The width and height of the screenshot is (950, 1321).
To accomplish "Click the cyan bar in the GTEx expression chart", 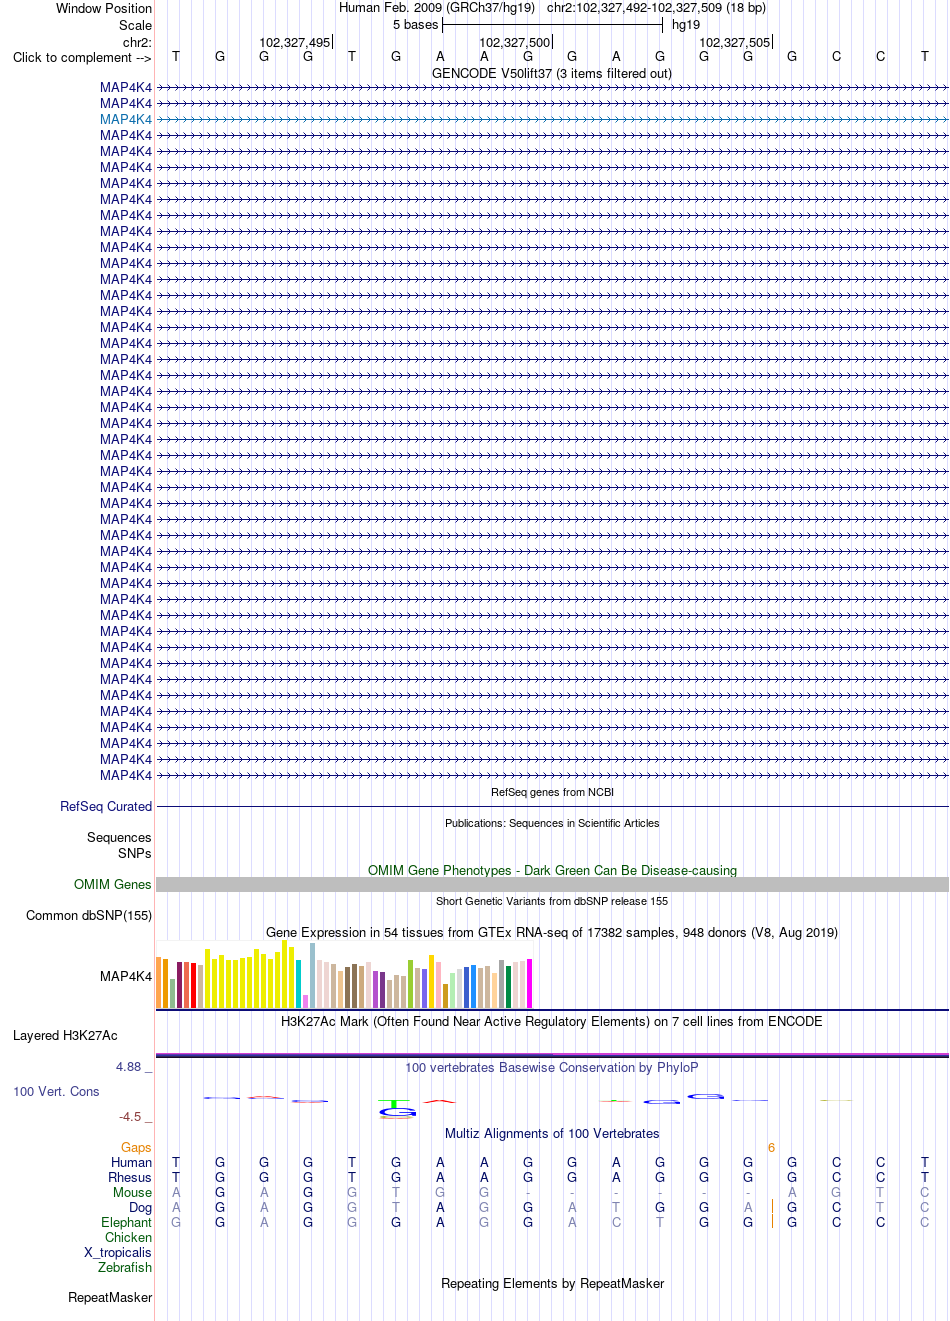I will tap(298, 984).
